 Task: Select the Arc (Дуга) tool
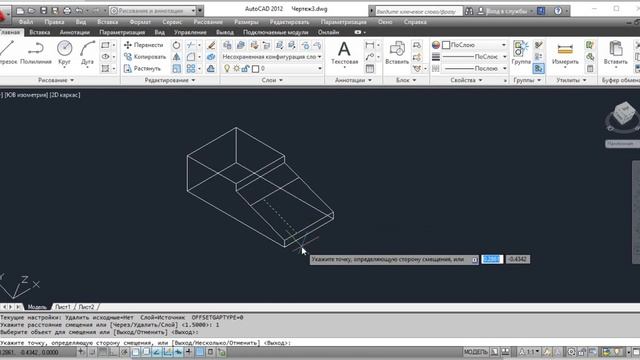pos(87,53)
